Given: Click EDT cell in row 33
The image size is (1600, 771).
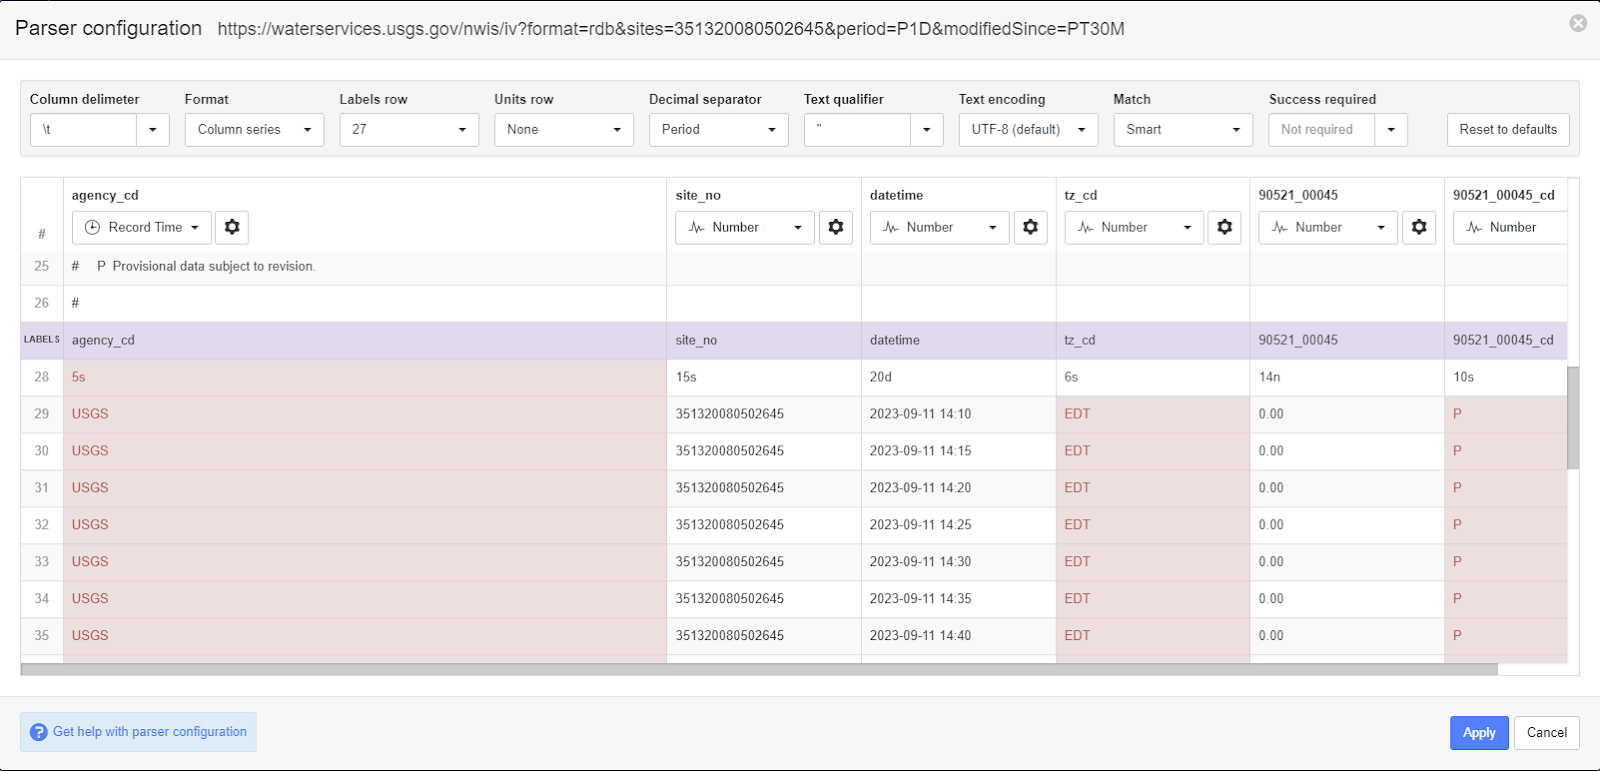Looking at the screenshot, I should [1153, 562].
